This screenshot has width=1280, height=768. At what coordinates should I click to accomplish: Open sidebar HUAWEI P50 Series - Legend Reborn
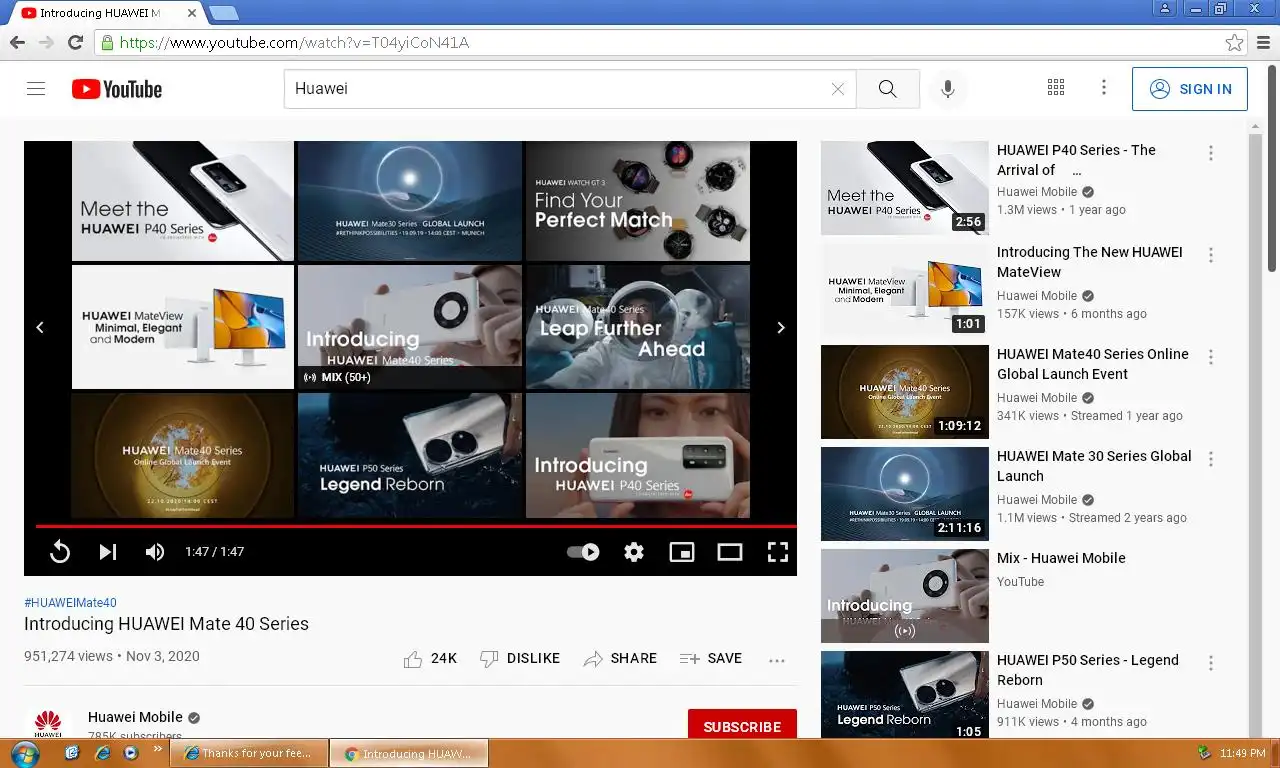pyautogui.click(x=1088, y=670)
